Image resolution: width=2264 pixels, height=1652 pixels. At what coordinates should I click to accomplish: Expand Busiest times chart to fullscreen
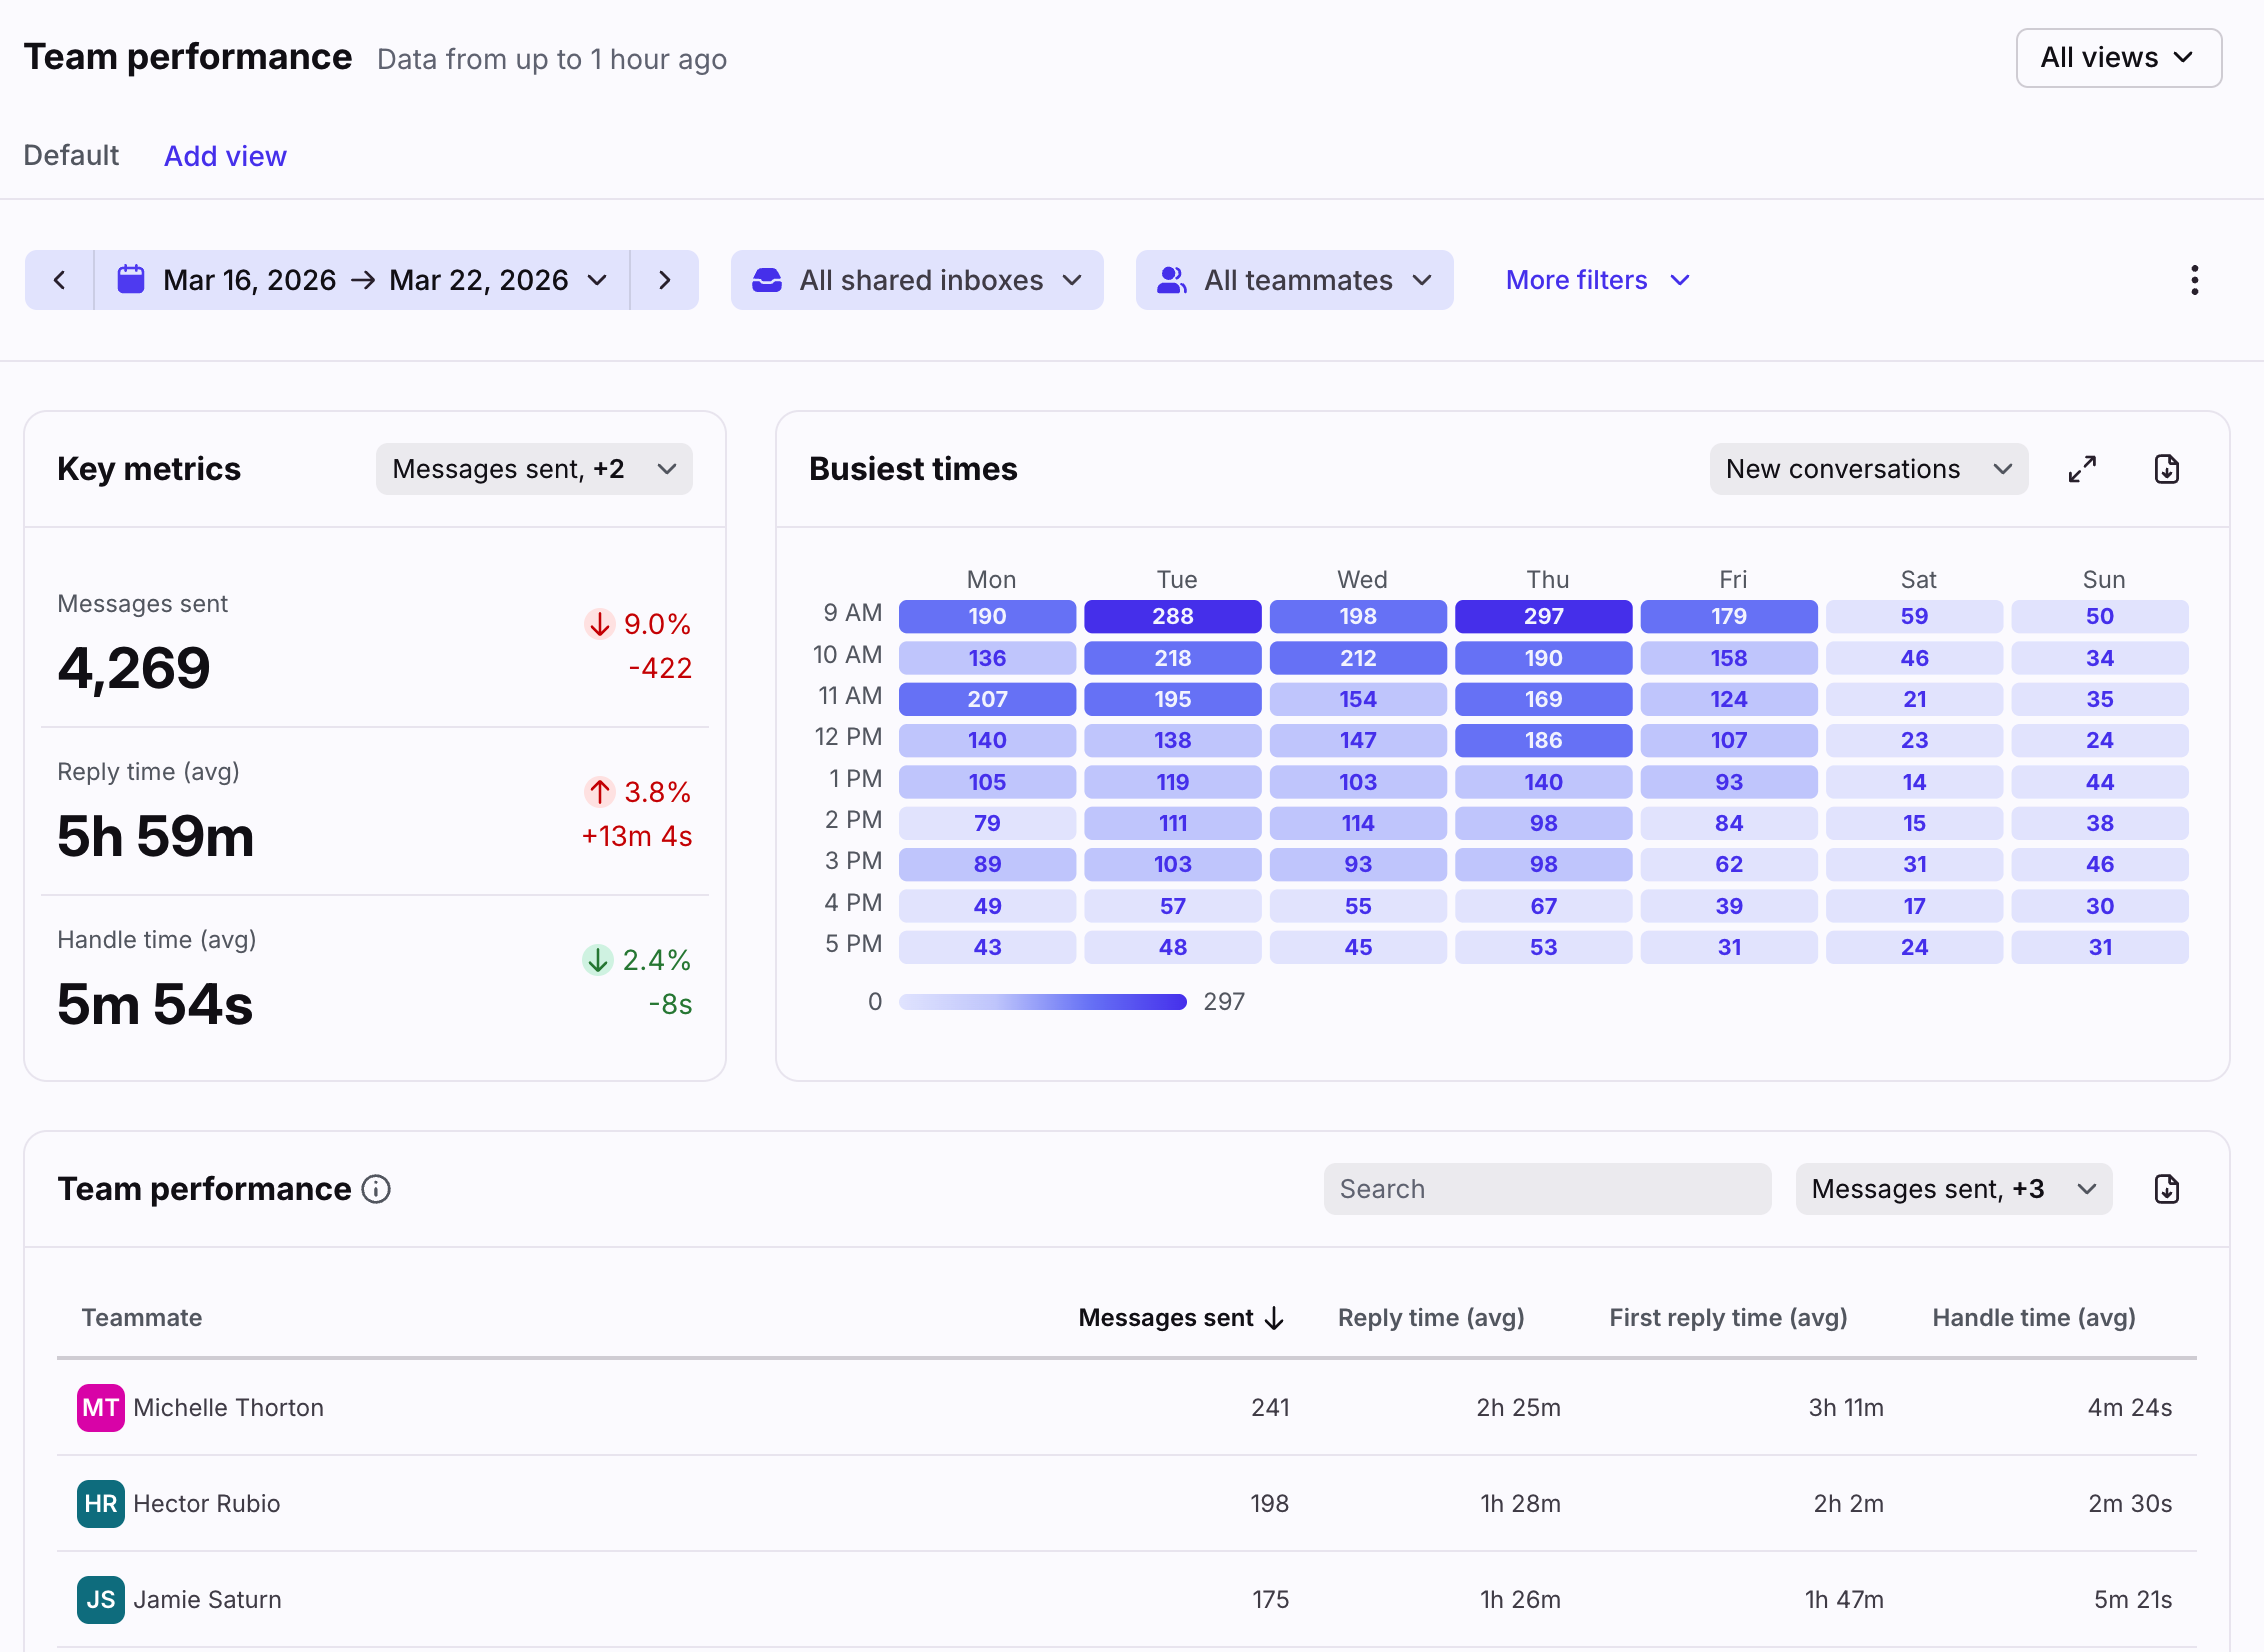(2082, 469)
